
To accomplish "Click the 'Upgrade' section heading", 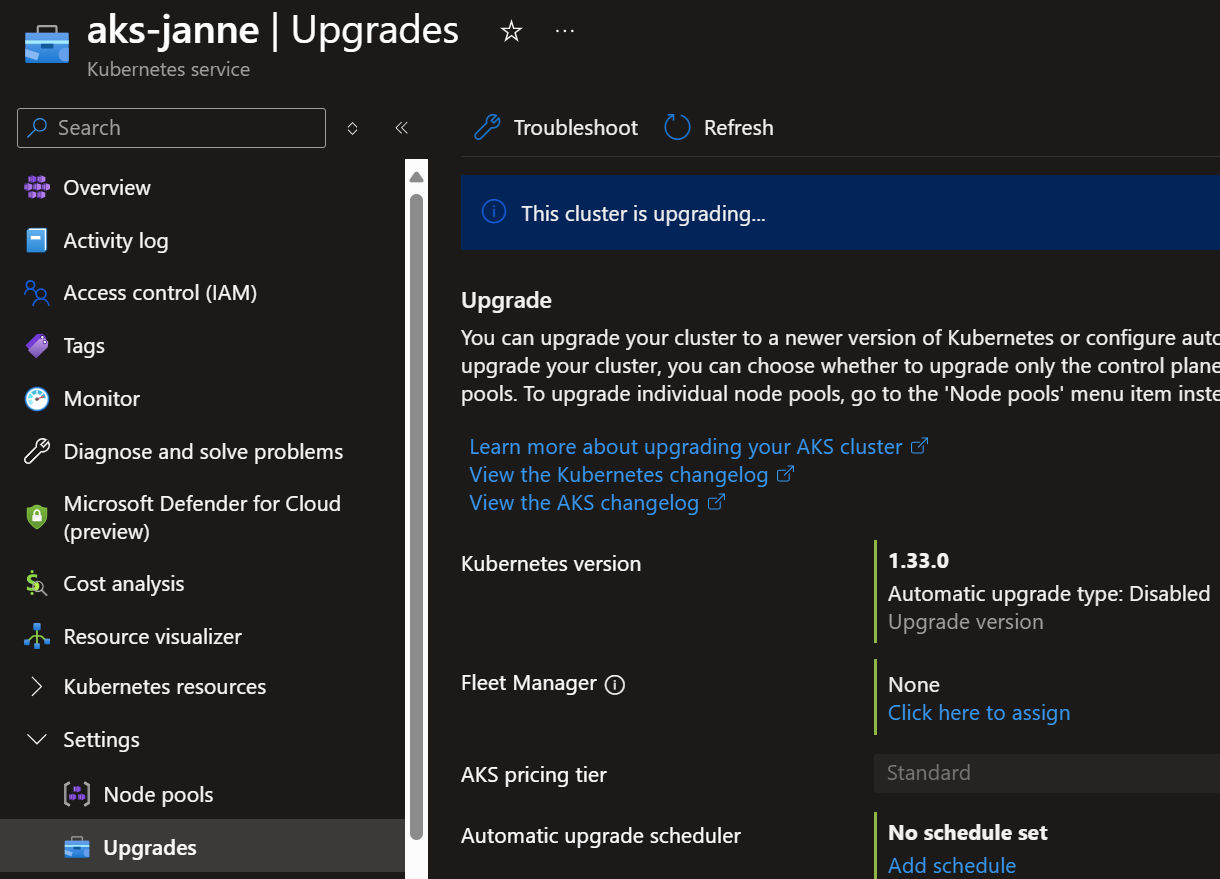I will coord(506,300).
